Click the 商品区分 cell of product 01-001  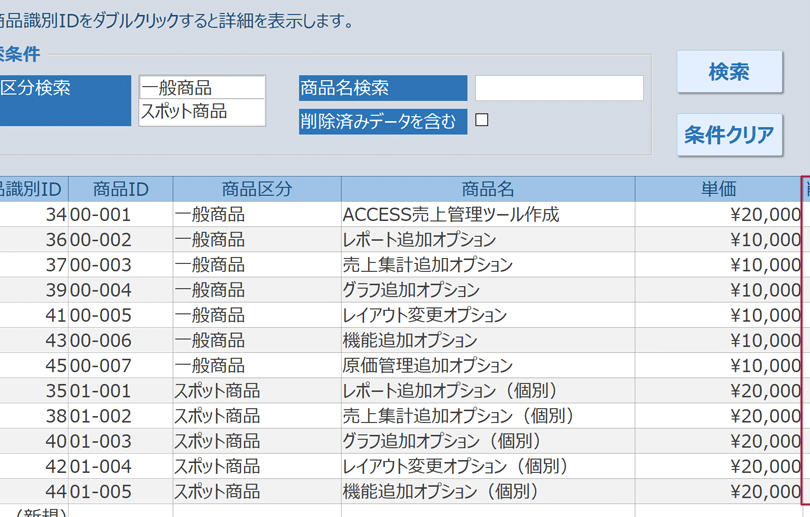pos(256,390)
